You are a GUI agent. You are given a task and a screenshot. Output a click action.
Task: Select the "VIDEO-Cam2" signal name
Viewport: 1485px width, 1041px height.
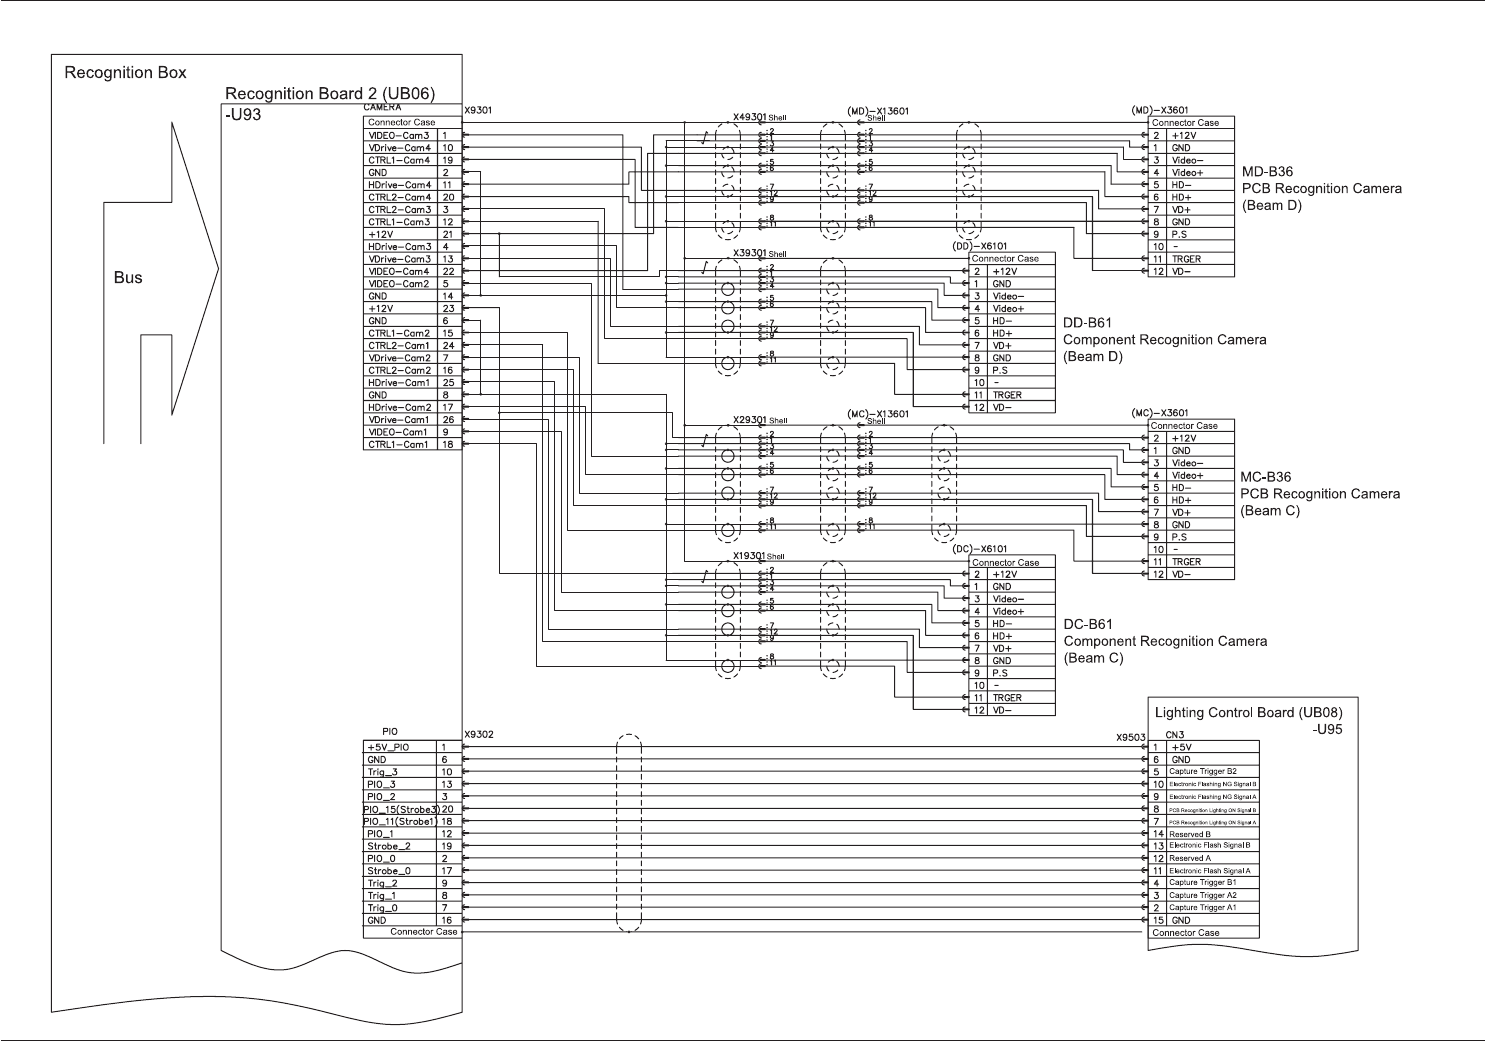coord(399,284)
